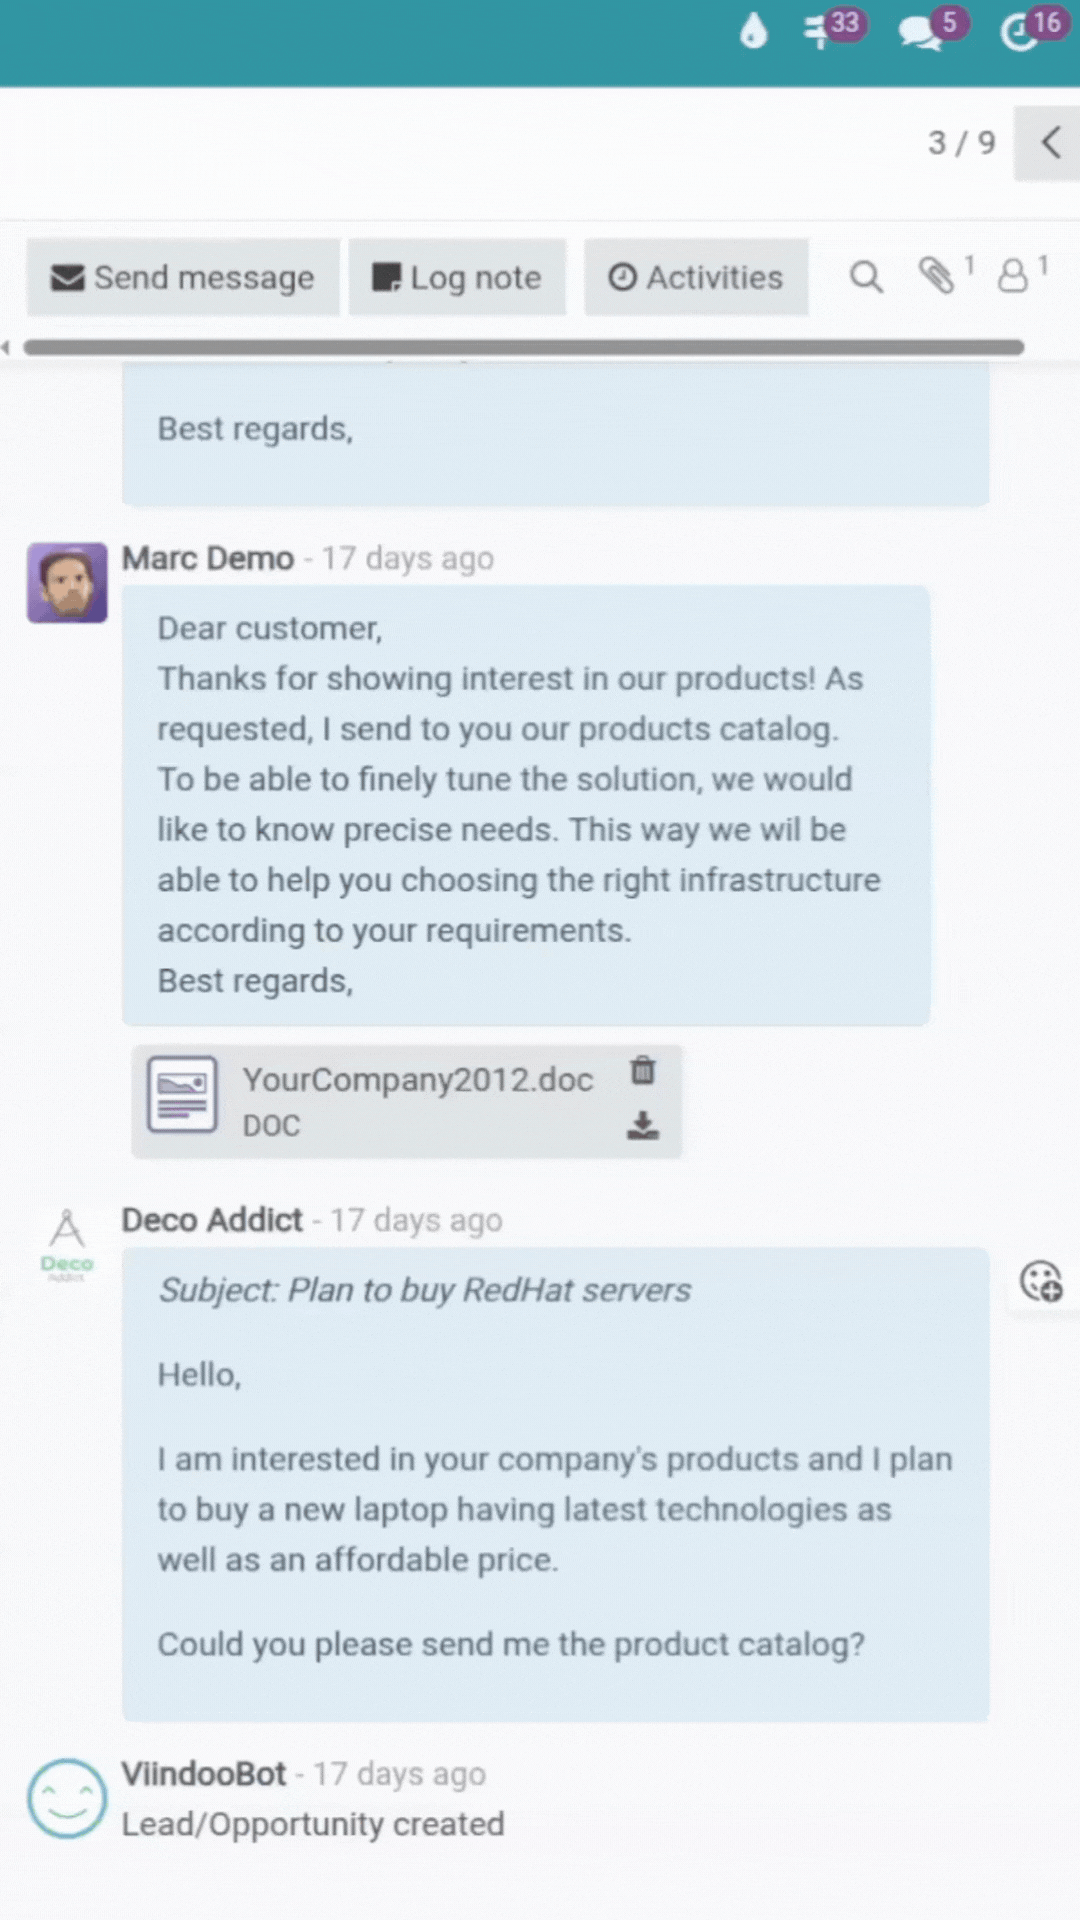Click the horizontal scrollbar below the toolbar
This screenshot has height=1920, width=1080.
pos(523,347)
